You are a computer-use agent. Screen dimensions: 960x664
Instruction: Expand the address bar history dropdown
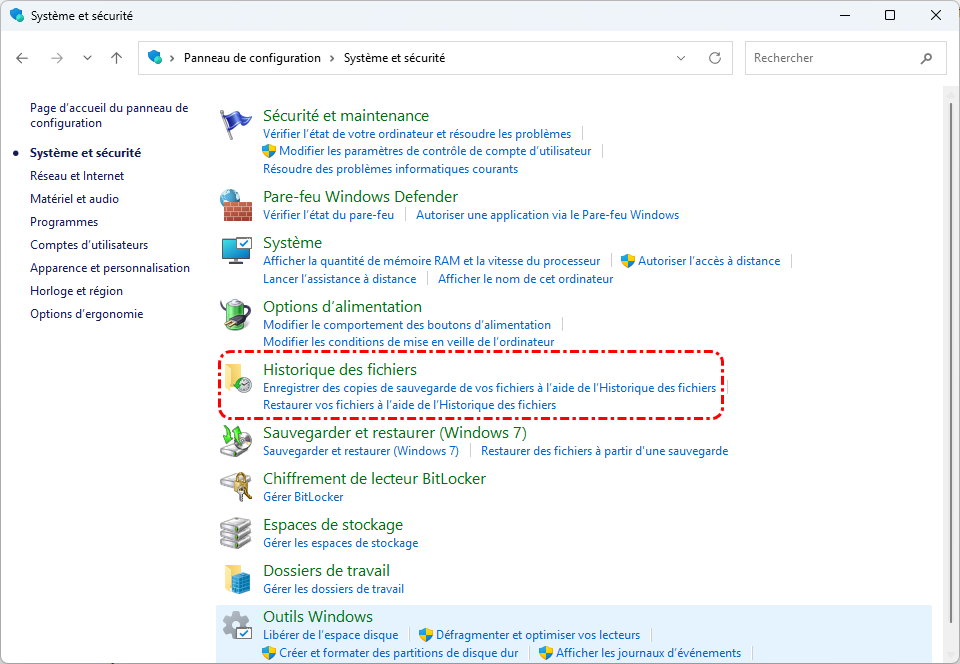pyautogui.click(x=681, y=58)
